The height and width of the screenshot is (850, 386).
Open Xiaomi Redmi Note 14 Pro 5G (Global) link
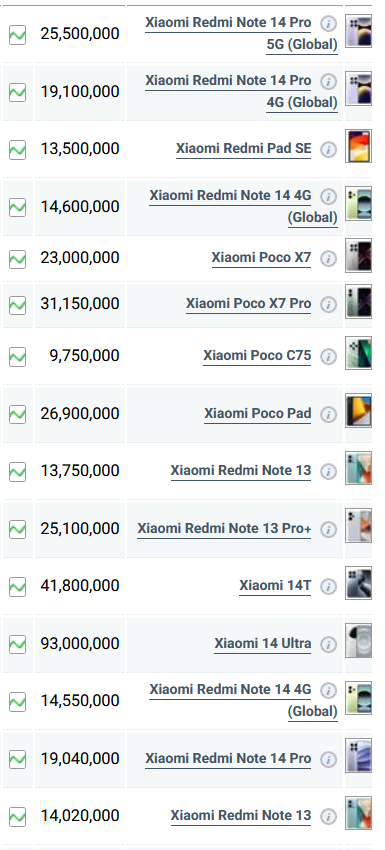coord(241,34)
